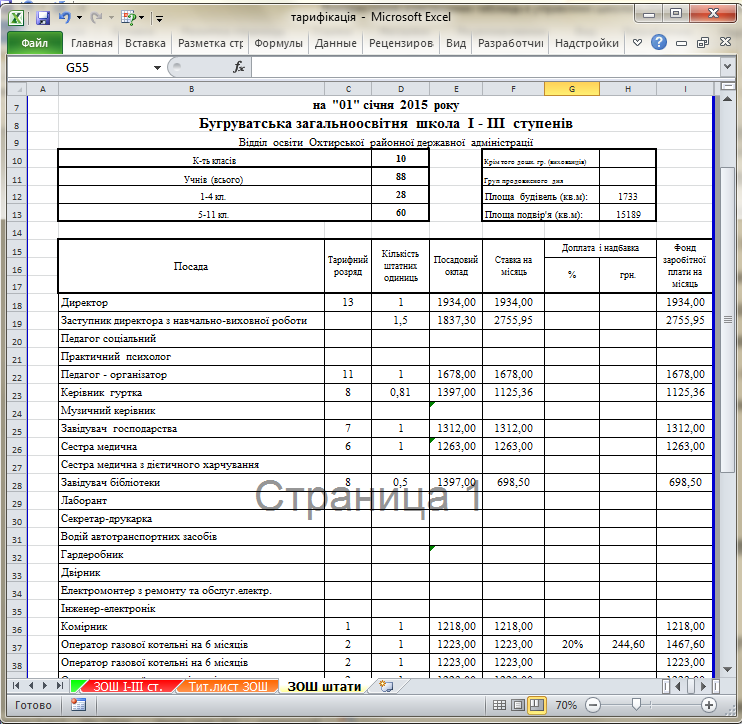
Task: Click the Save icon in quick access toolbar
Action: click(43, 18)
